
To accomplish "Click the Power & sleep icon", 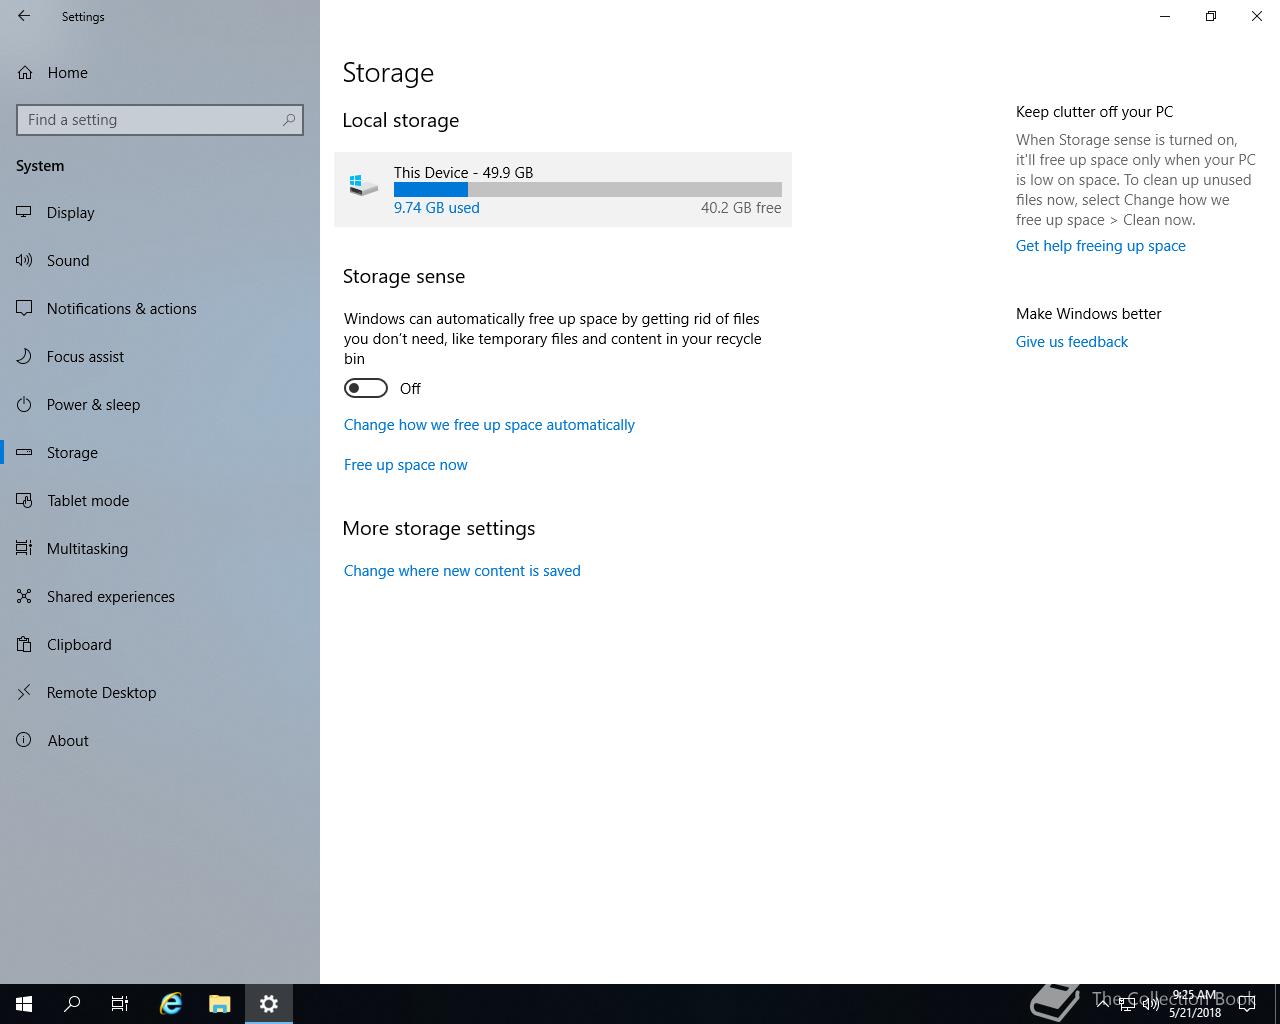I will [24, 404].
